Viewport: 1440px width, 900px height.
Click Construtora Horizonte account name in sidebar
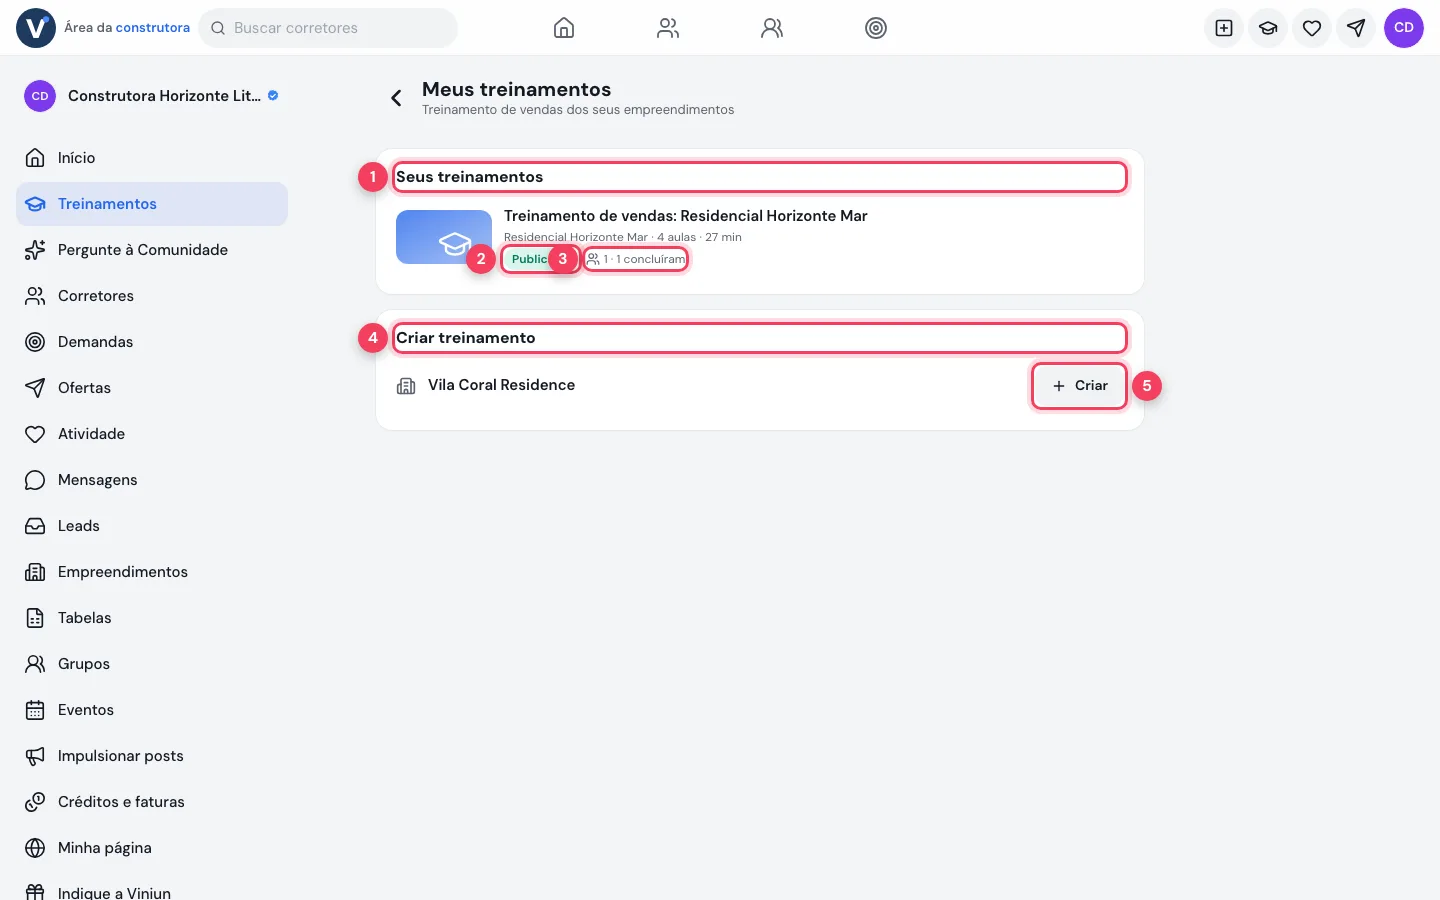[x=164, y=96]
